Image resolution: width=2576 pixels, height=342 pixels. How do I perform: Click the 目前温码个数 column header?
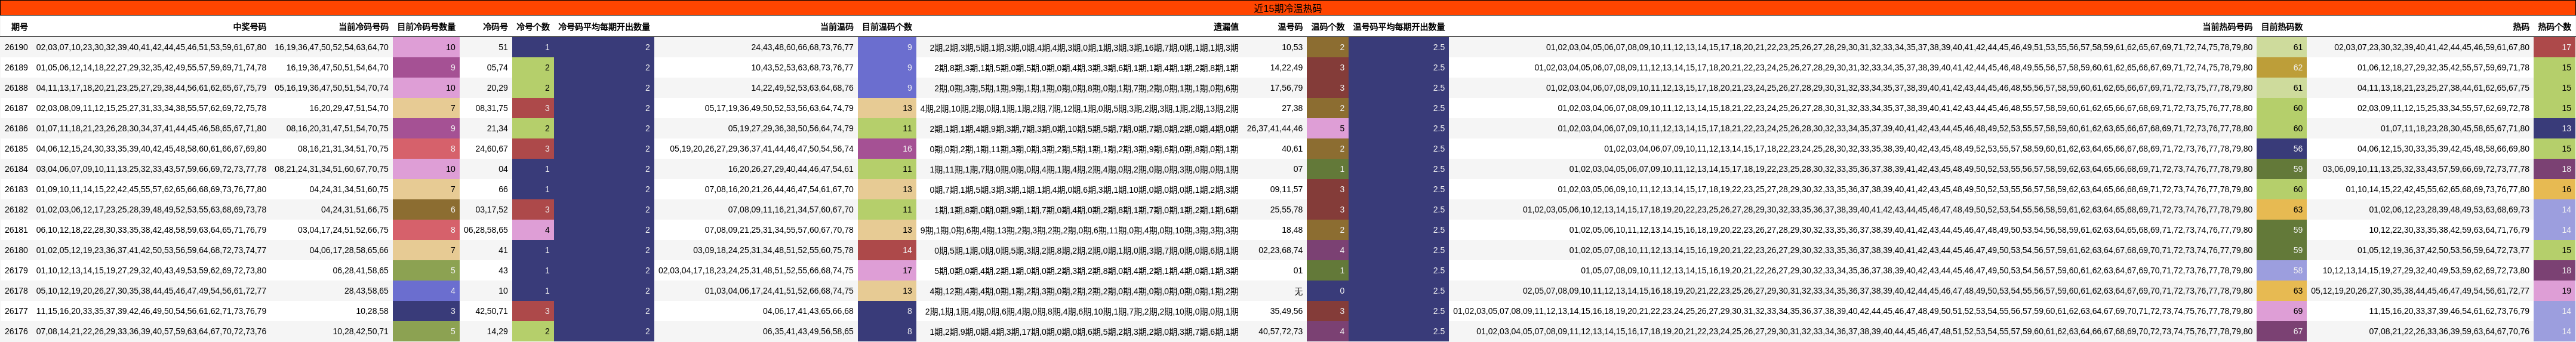887,27
